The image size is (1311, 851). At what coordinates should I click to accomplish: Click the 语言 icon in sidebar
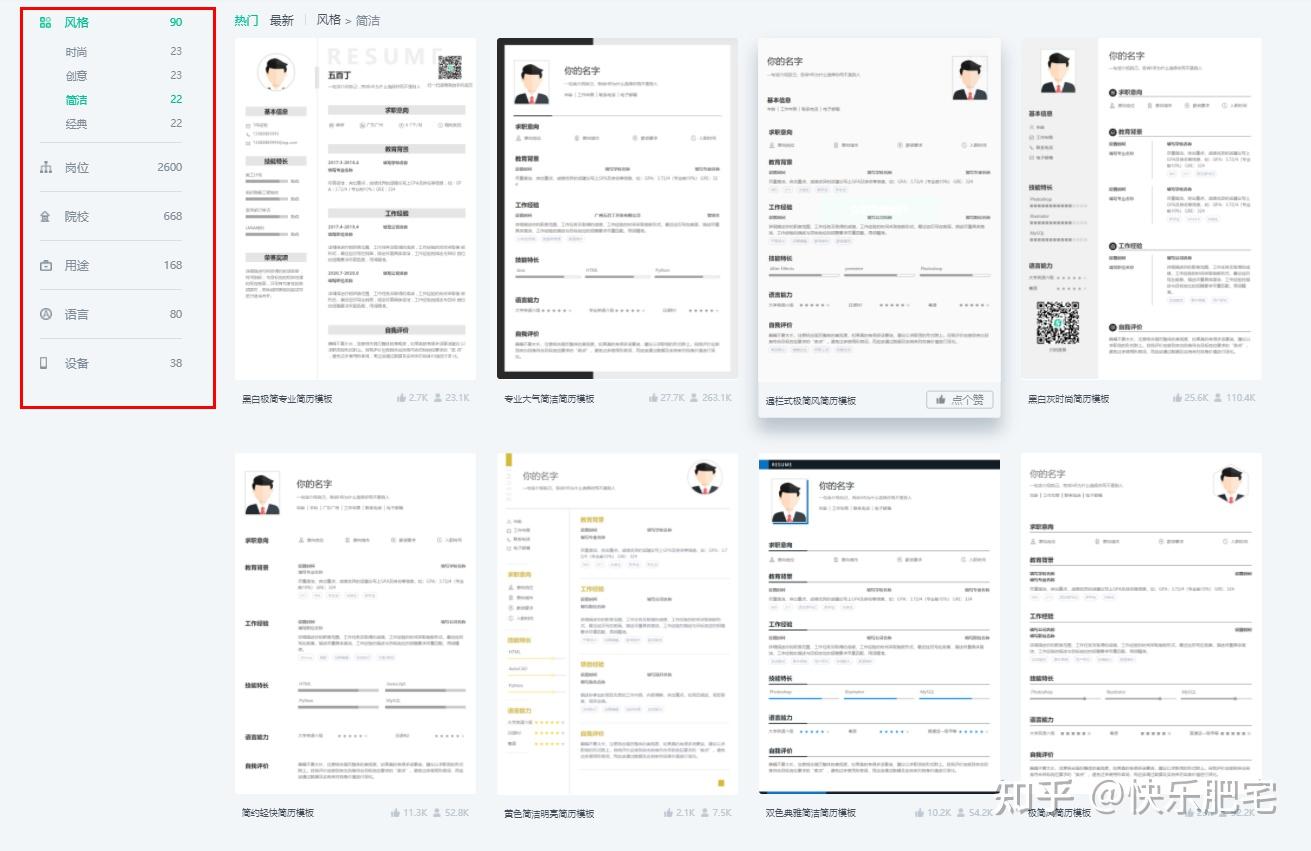click(45, 314)
